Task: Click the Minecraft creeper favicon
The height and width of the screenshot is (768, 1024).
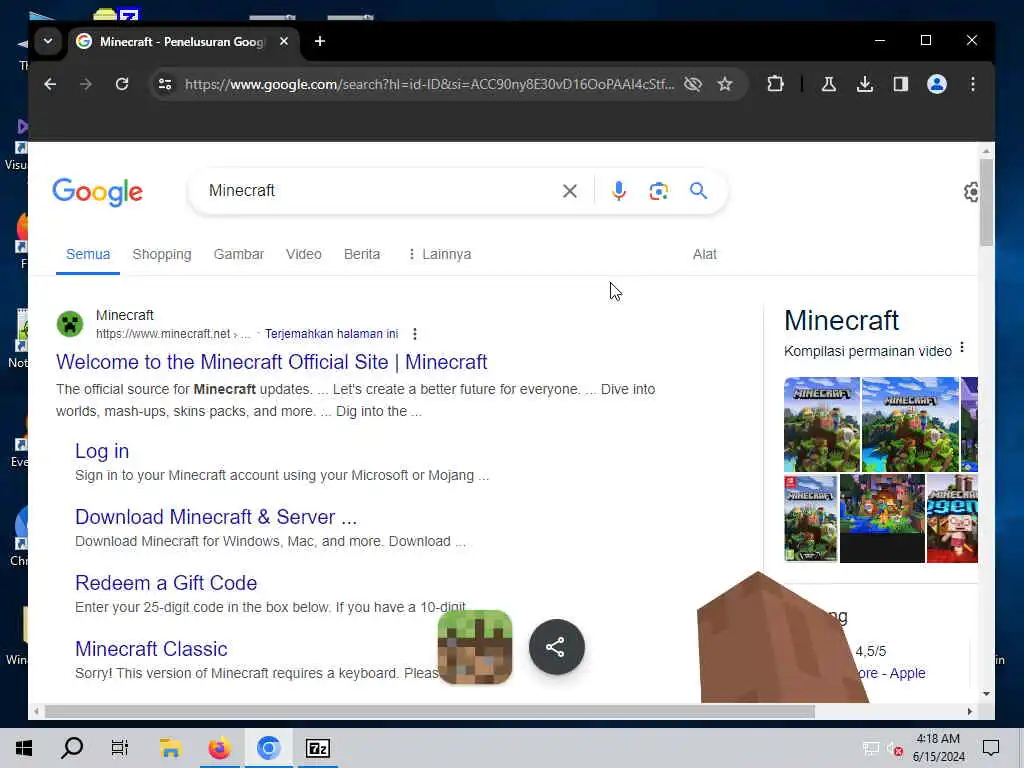Action: point(70,324)
